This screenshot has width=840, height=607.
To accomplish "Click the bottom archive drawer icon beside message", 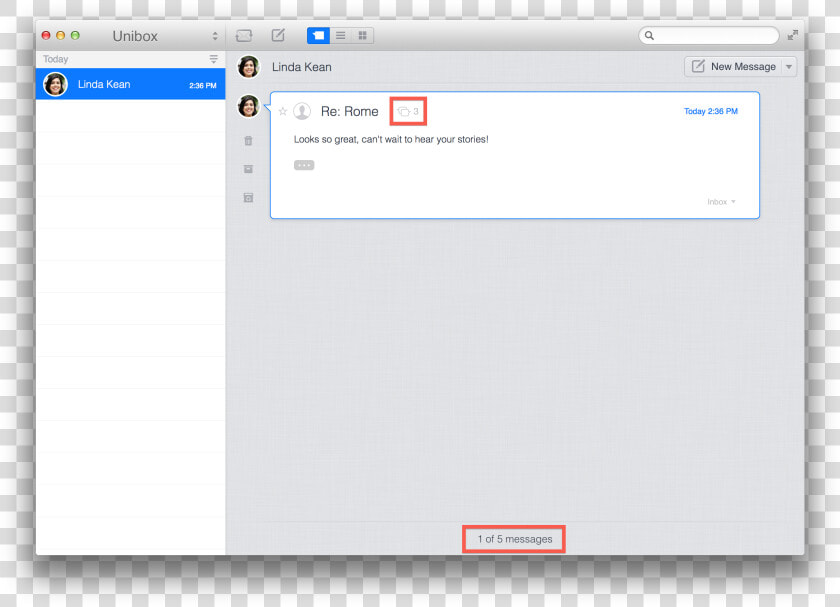I will 248,198.
